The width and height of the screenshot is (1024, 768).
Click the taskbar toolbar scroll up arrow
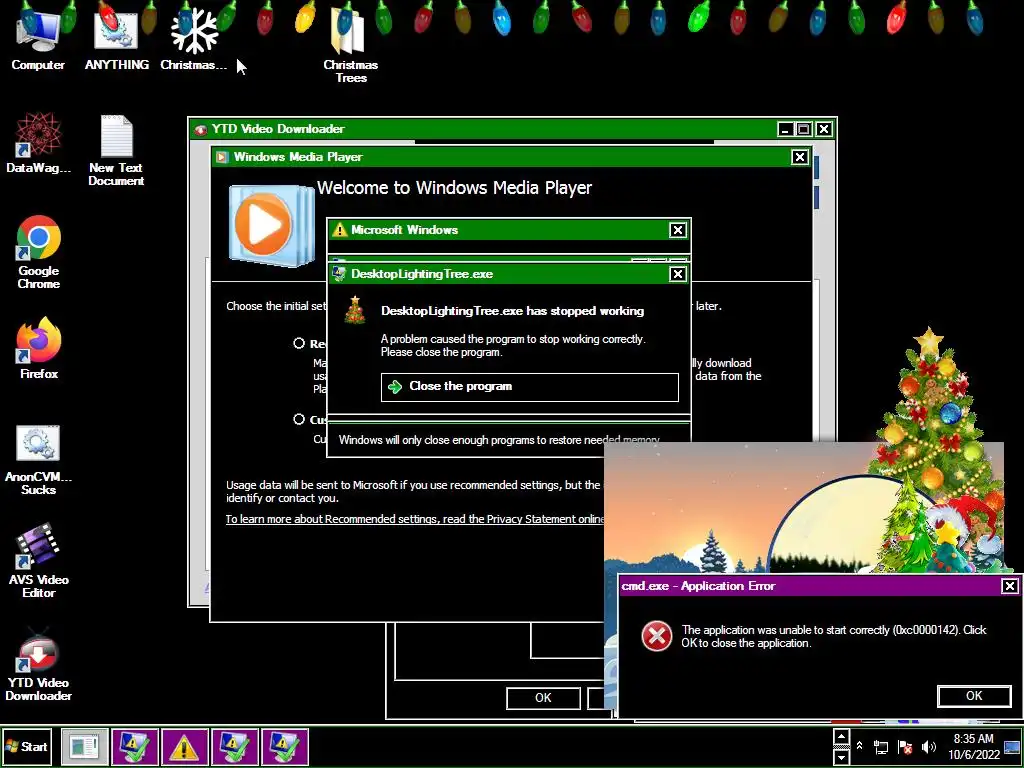point(841,737)
